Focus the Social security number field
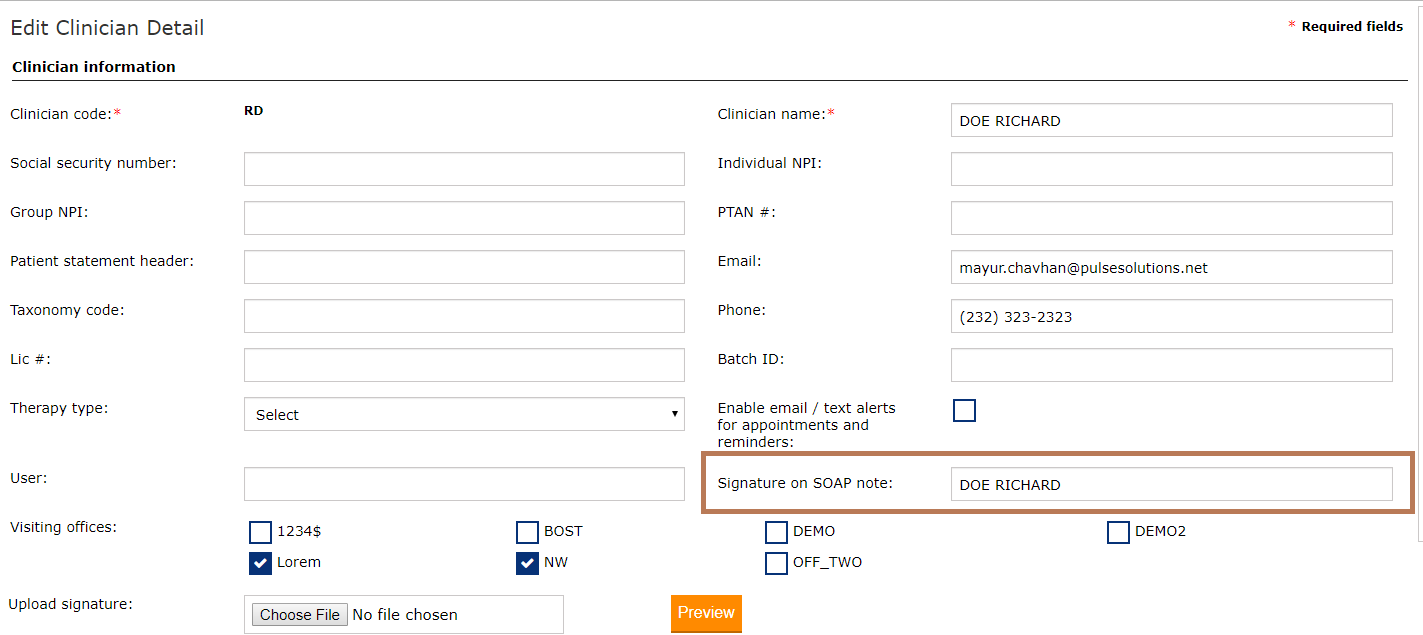The height and width of the screenshot is (635, 1423). [464, 169]
